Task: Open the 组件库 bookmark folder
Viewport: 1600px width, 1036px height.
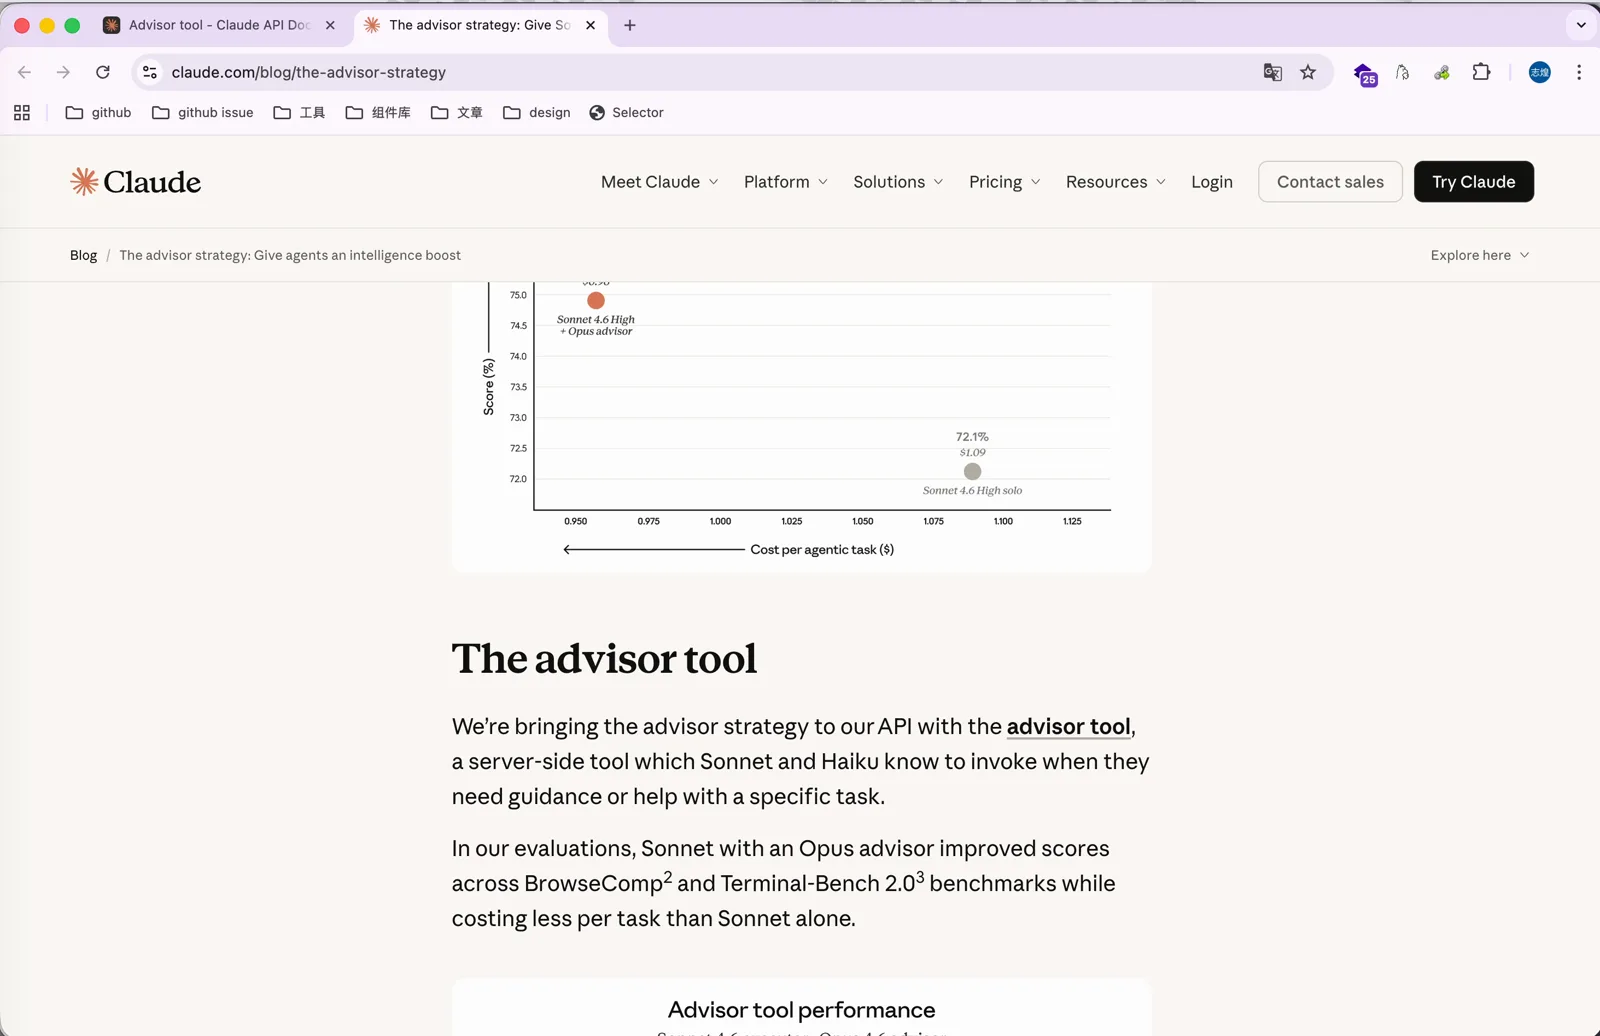Action: coord(378,113)
